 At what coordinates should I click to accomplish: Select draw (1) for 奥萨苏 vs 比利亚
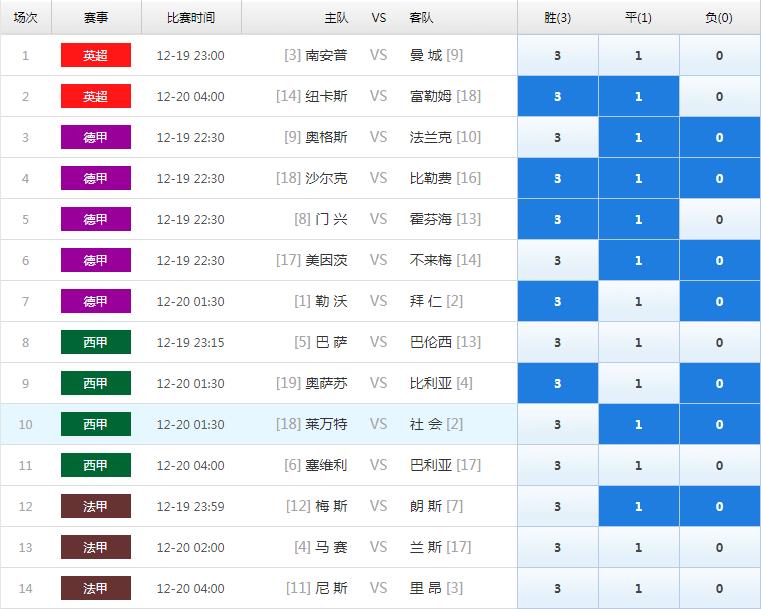pos(639,383)
